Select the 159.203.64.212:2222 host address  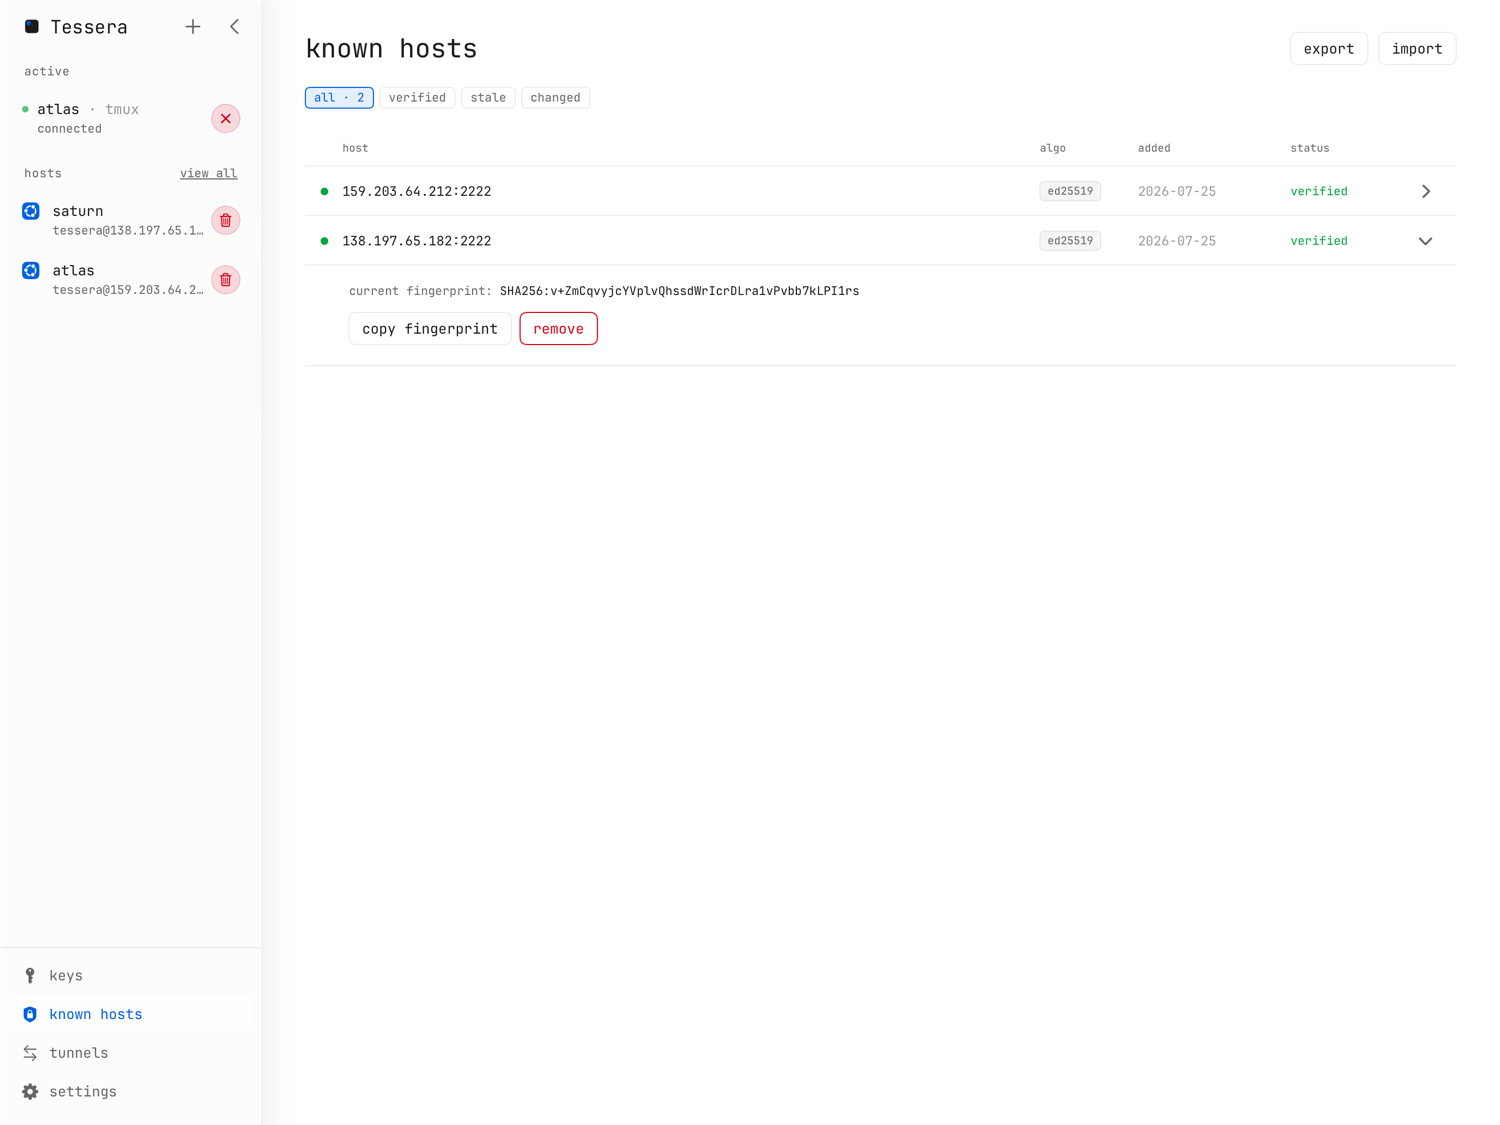[417, 191]
